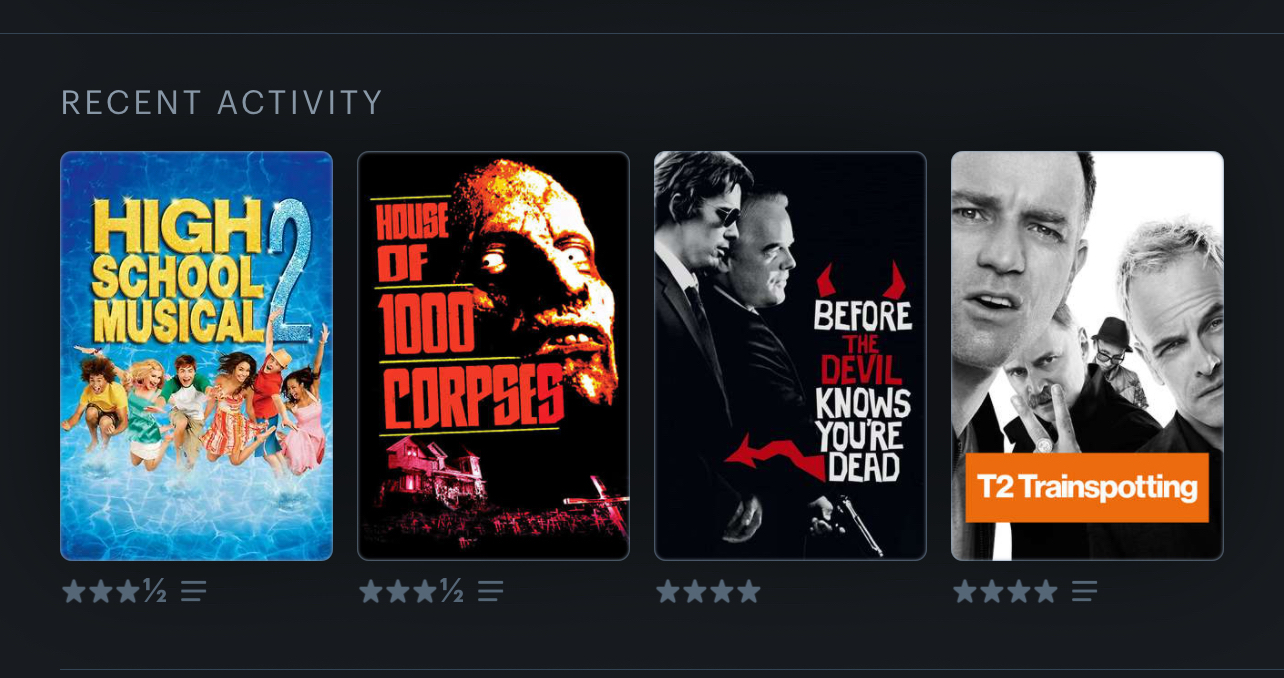The width and height of the screenshot is (1284, 678).
Task: Open the High School Musical 2 poster
Action: pos(197,356)
